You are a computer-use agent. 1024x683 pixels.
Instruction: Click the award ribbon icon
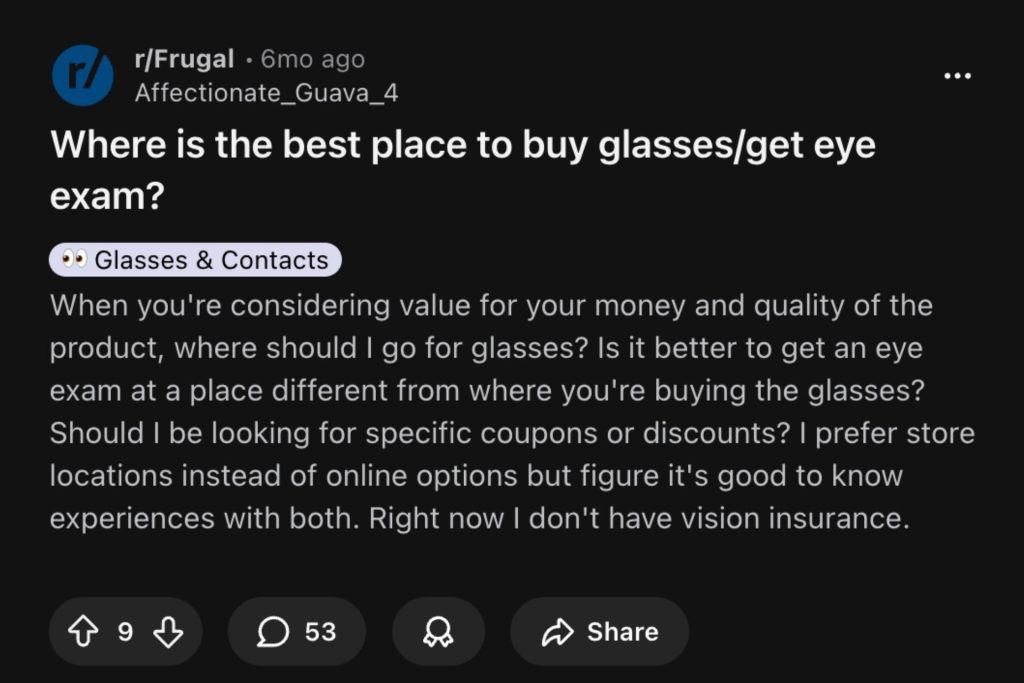[x=438, y=631]
